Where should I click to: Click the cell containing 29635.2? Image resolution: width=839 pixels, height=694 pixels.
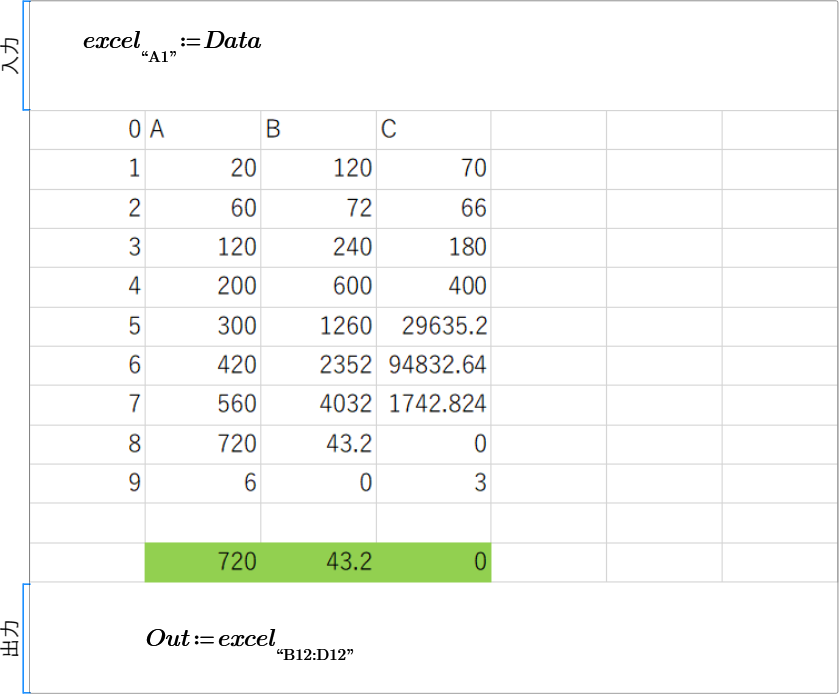[434, 326]
